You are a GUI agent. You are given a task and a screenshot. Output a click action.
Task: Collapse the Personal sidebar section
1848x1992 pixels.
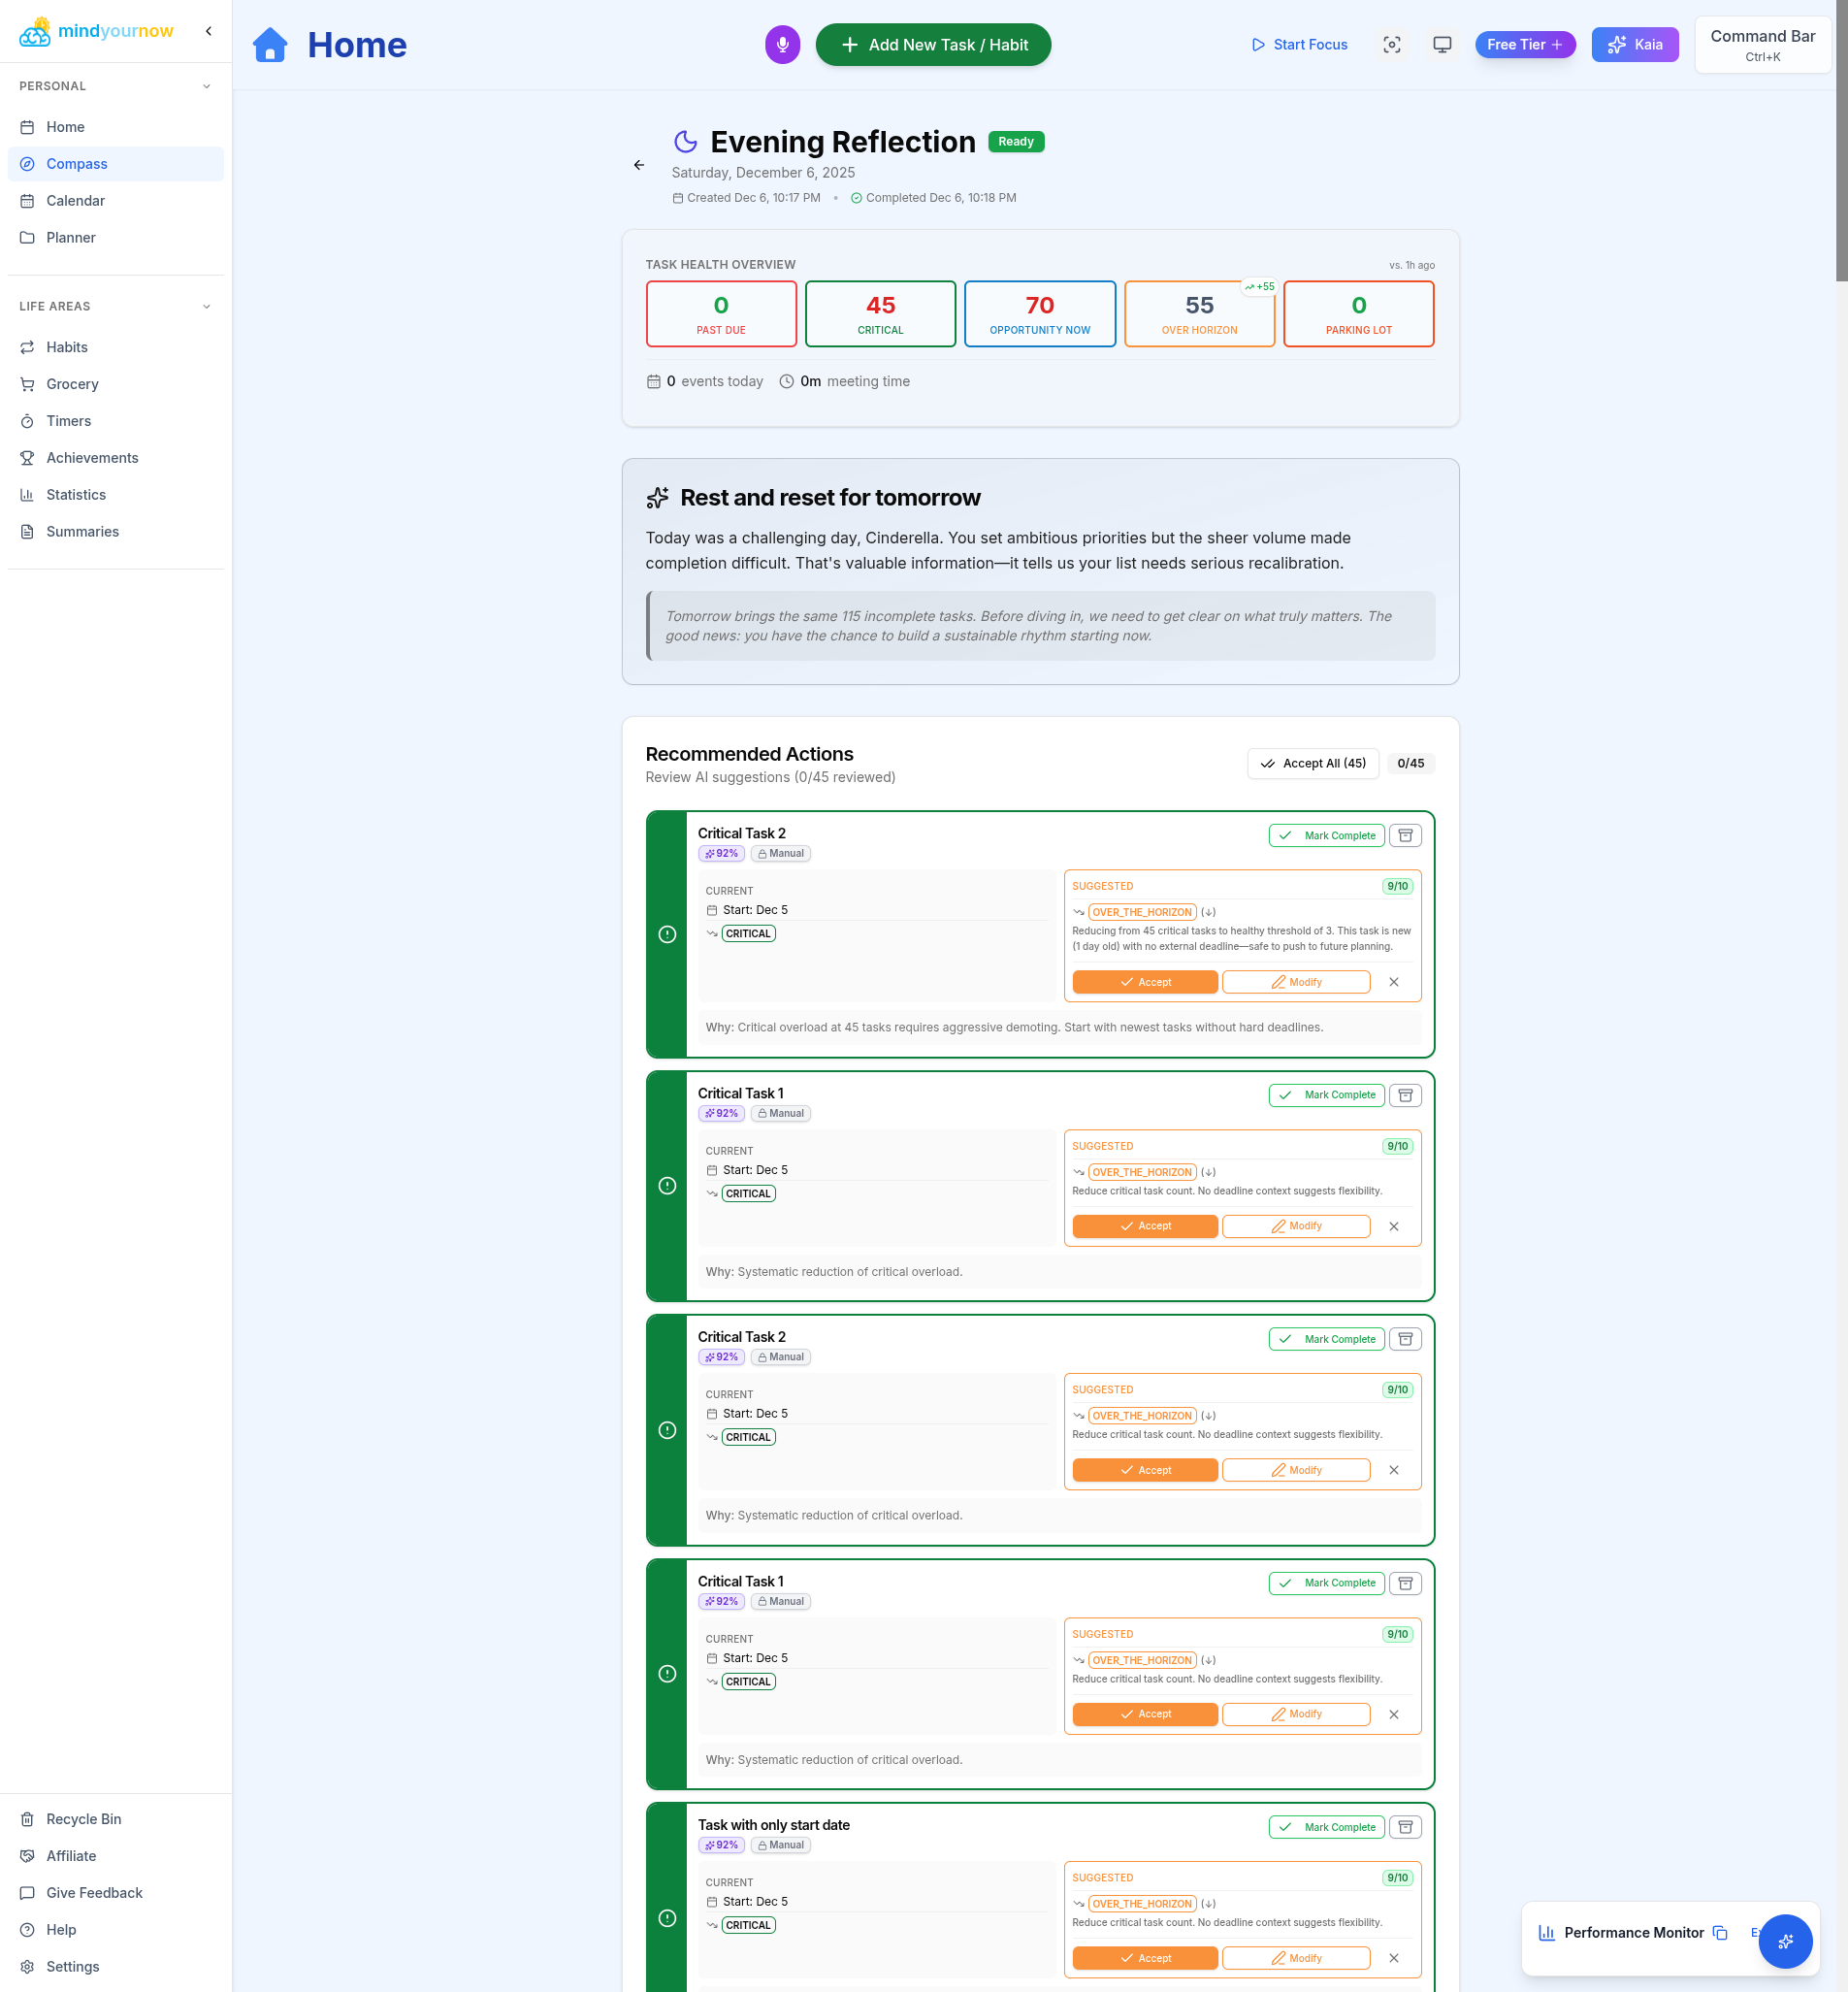(207, 86)
